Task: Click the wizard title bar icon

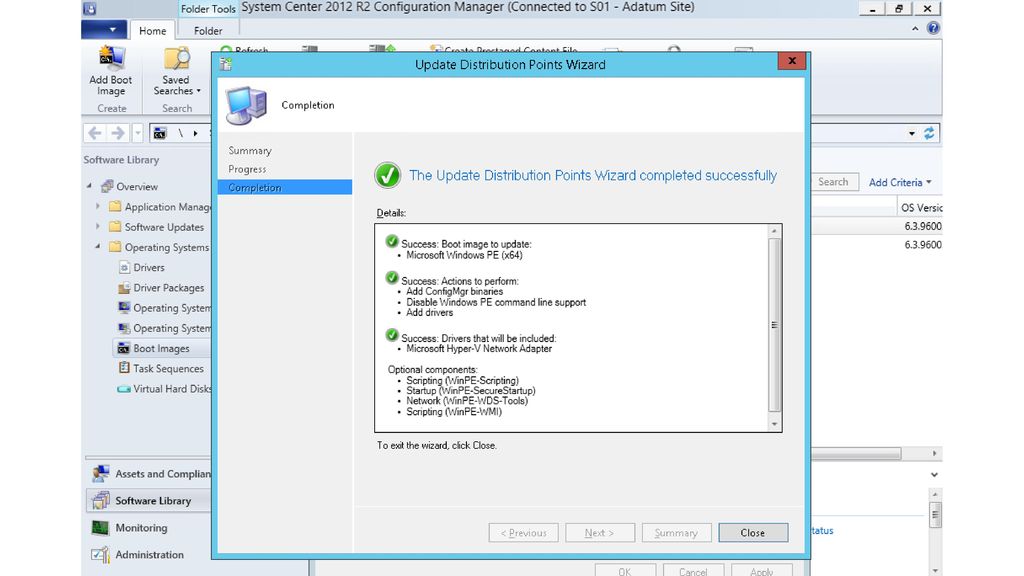Action: pos(226,64)
